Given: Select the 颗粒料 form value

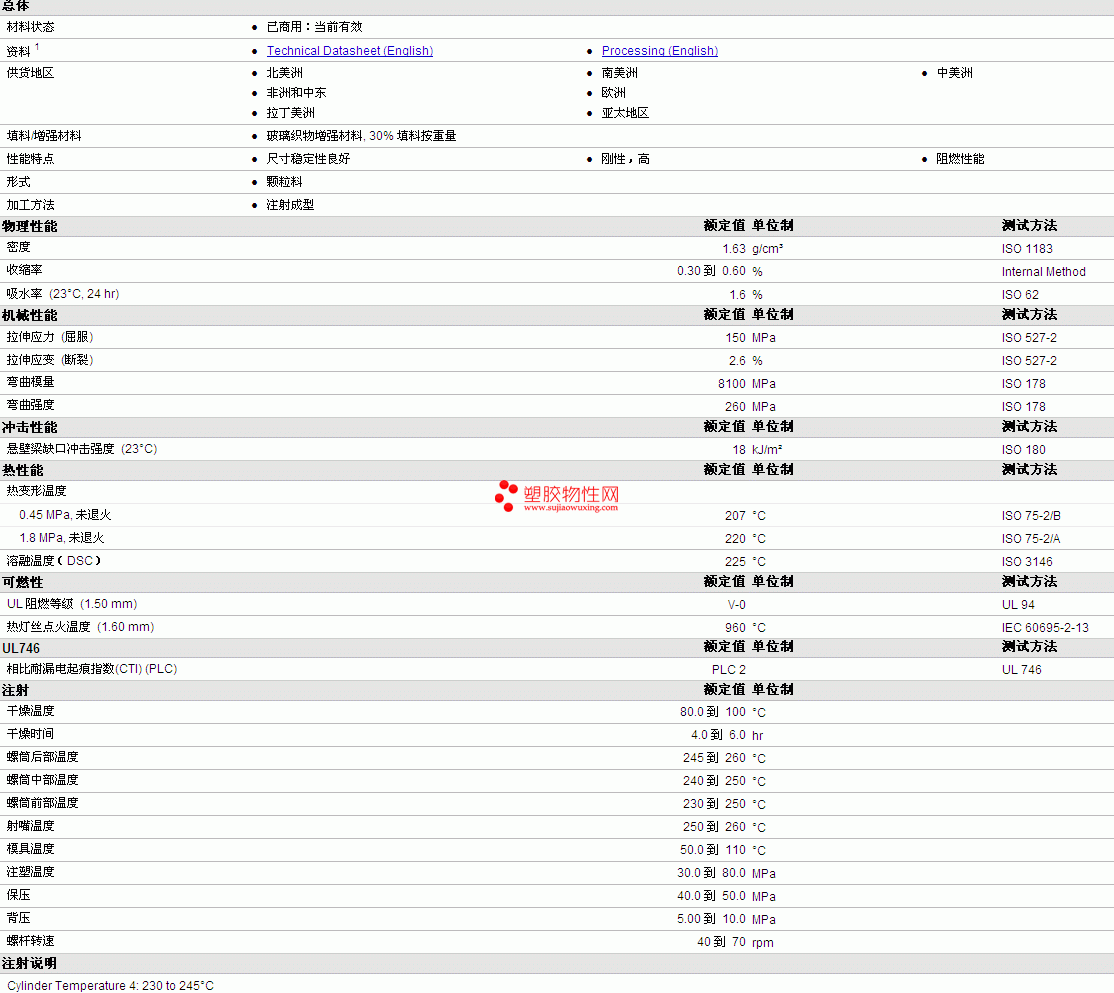Looking at the screenshot, I should pyautogui.click(x=284, y=182).
